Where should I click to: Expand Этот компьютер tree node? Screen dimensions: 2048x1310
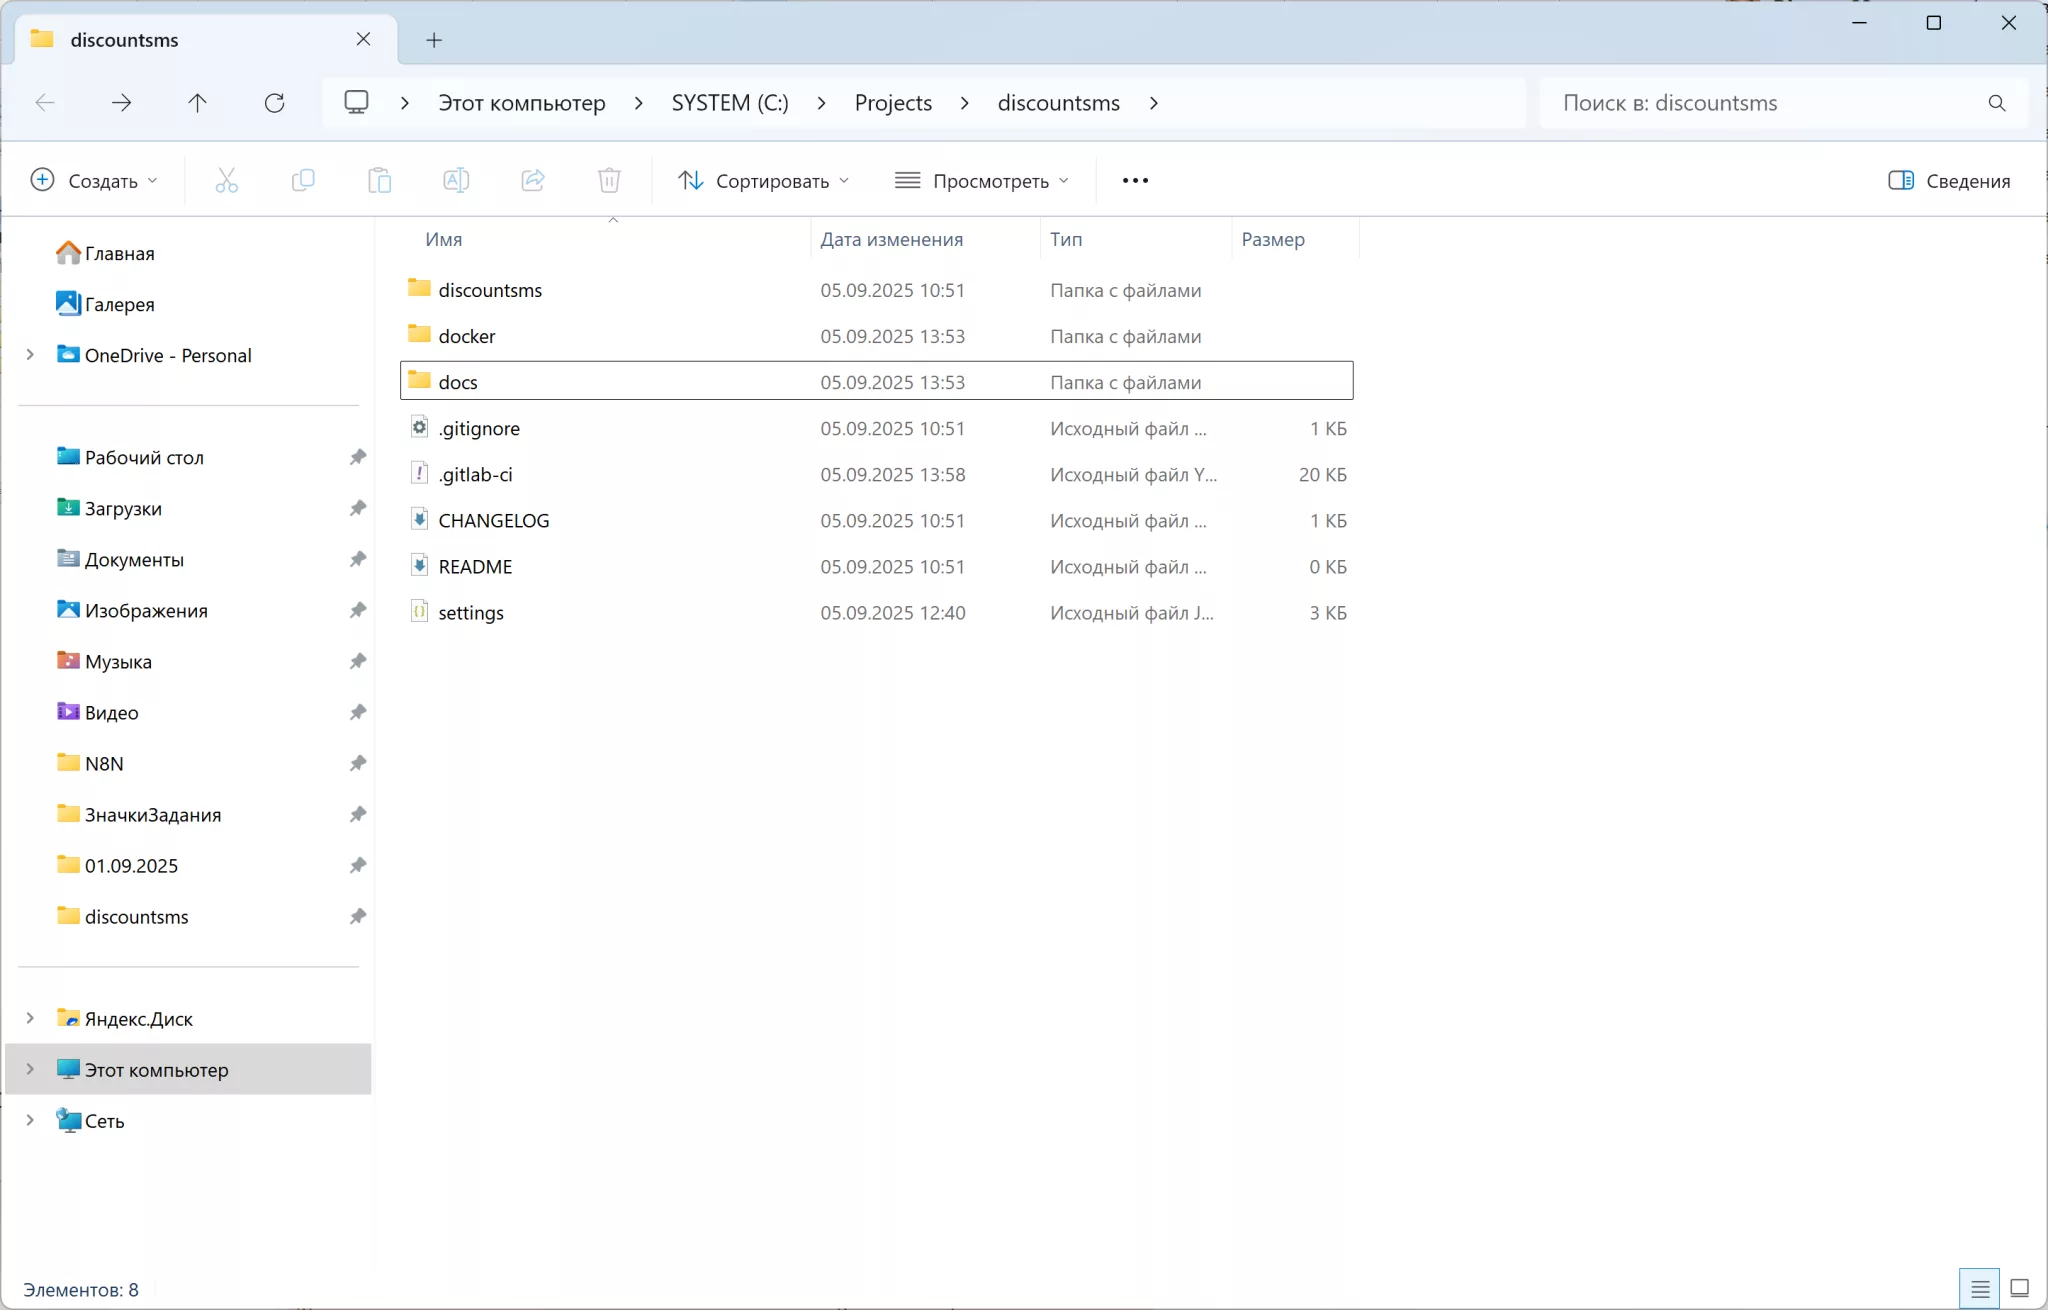click(30, 1069)
